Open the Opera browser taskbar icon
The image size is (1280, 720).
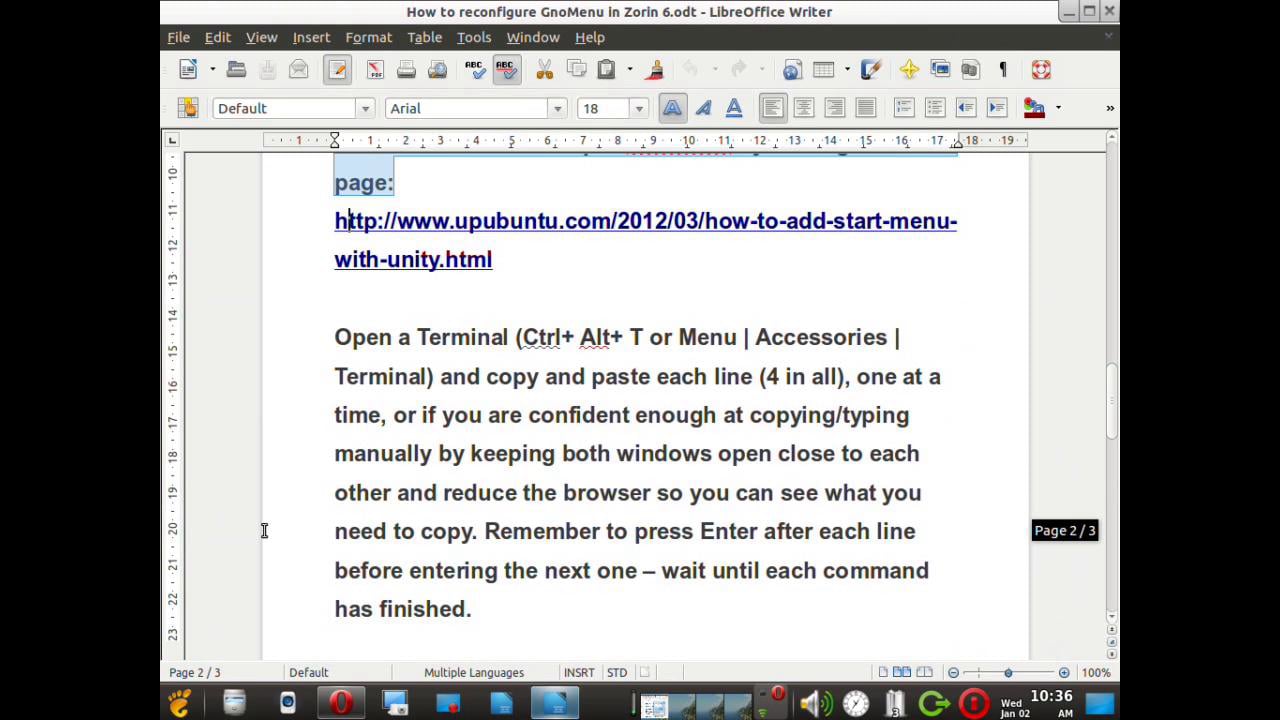click(x=341, y=704)
